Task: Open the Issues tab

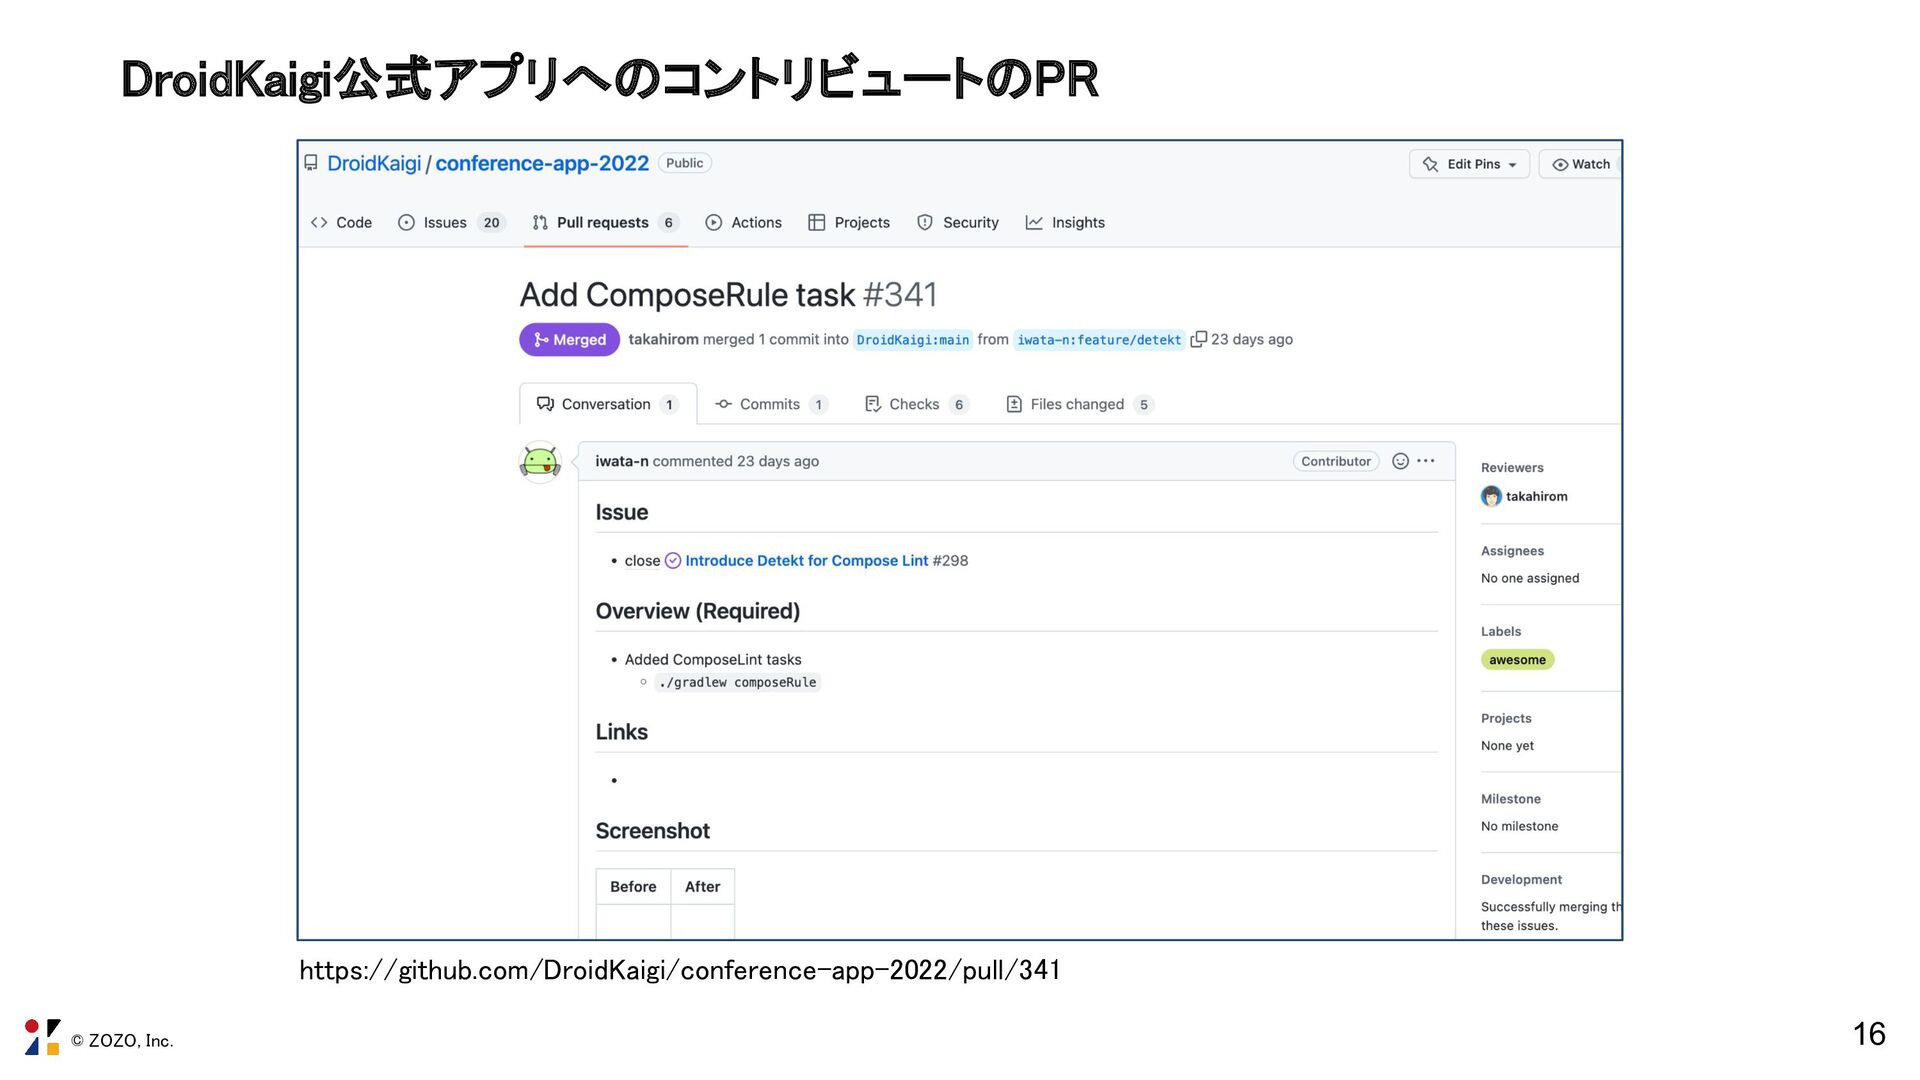Action: pos(444,223)
